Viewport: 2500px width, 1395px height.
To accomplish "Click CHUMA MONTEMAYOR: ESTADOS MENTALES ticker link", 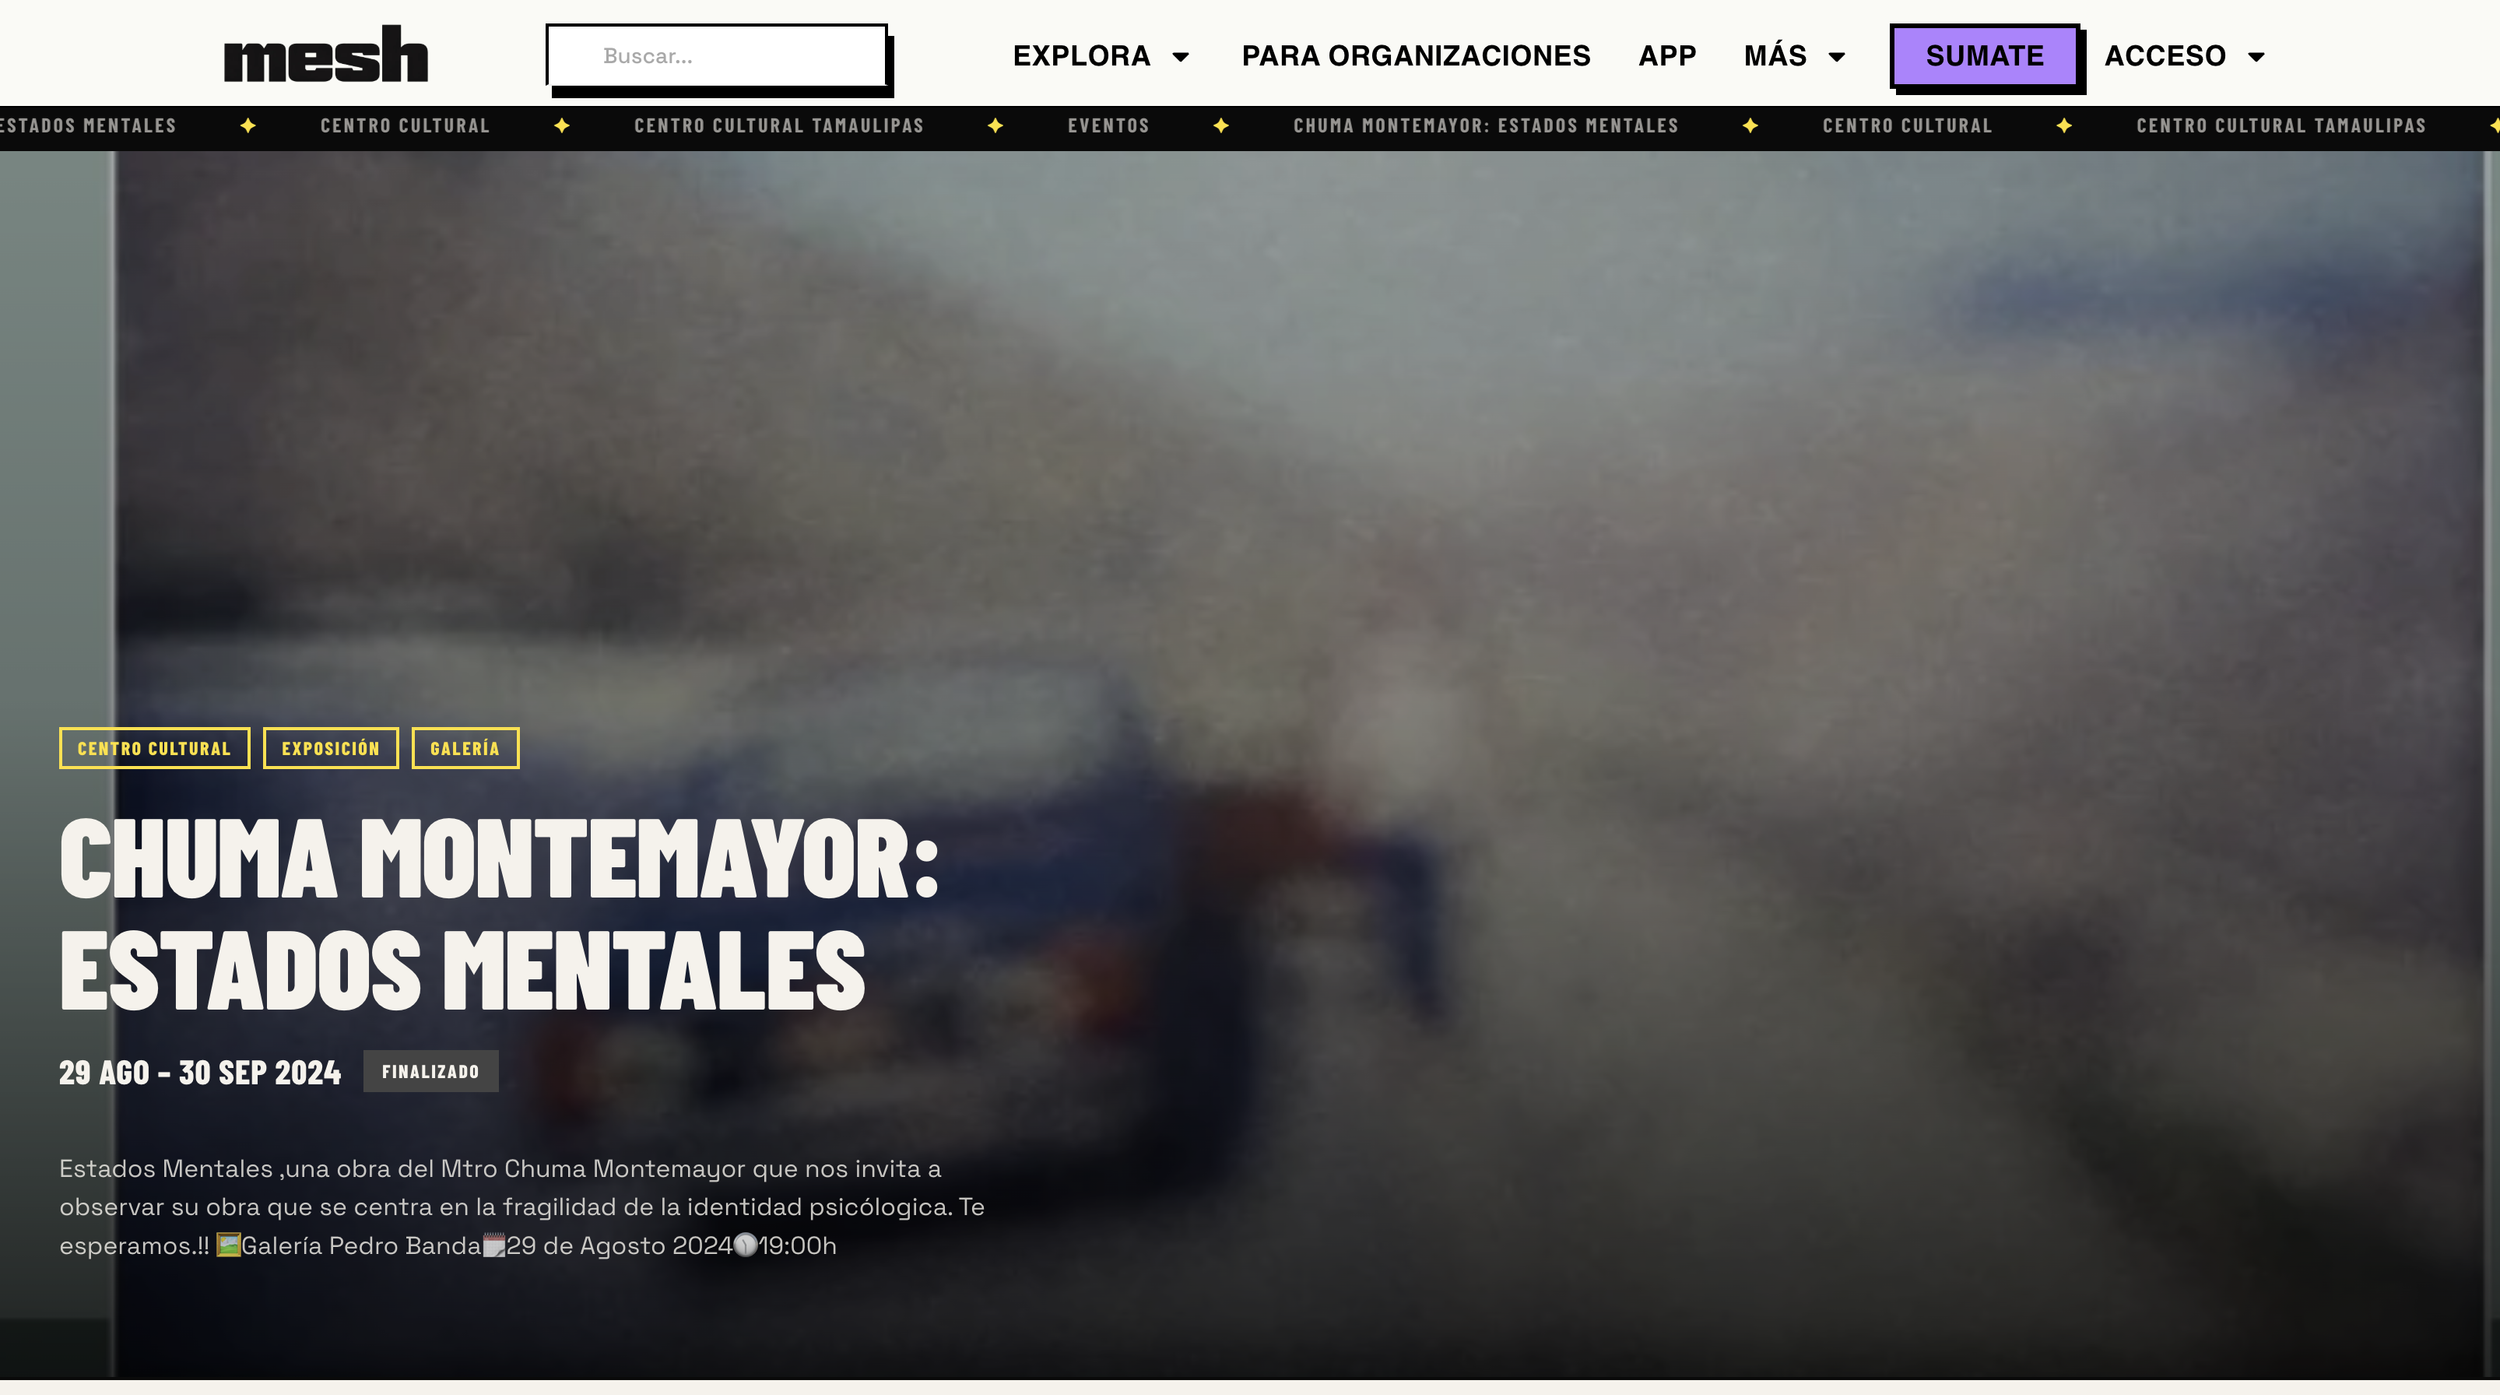I will click(1486, 126).
